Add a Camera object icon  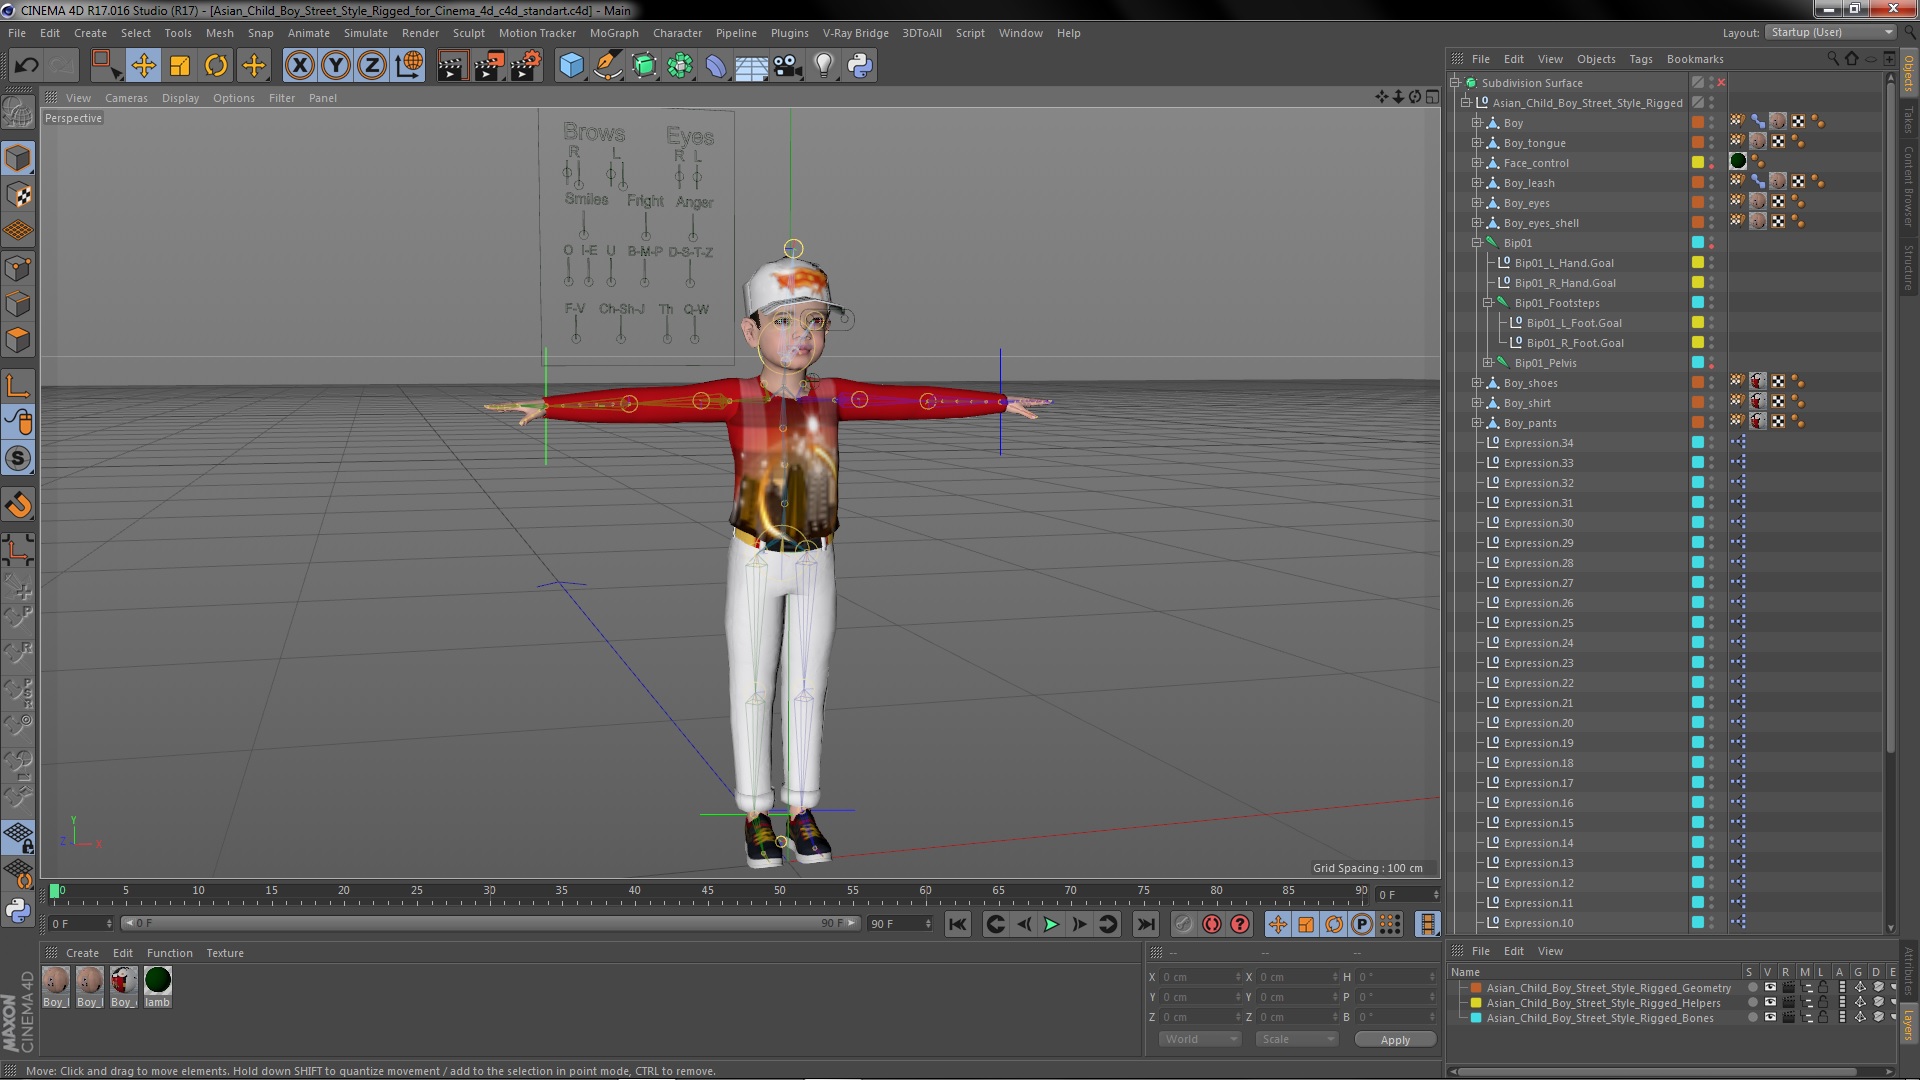(787, 66)
